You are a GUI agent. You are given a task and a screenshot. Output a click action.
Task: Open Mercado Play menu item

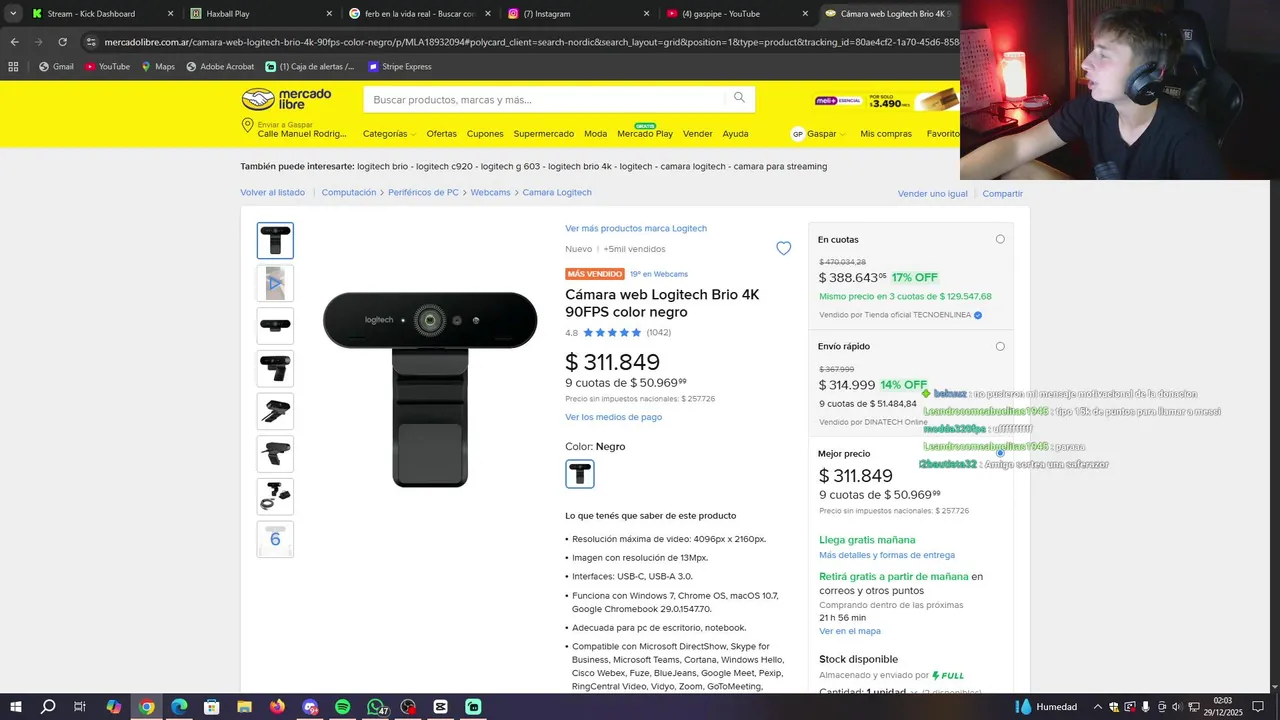[645, 134]
